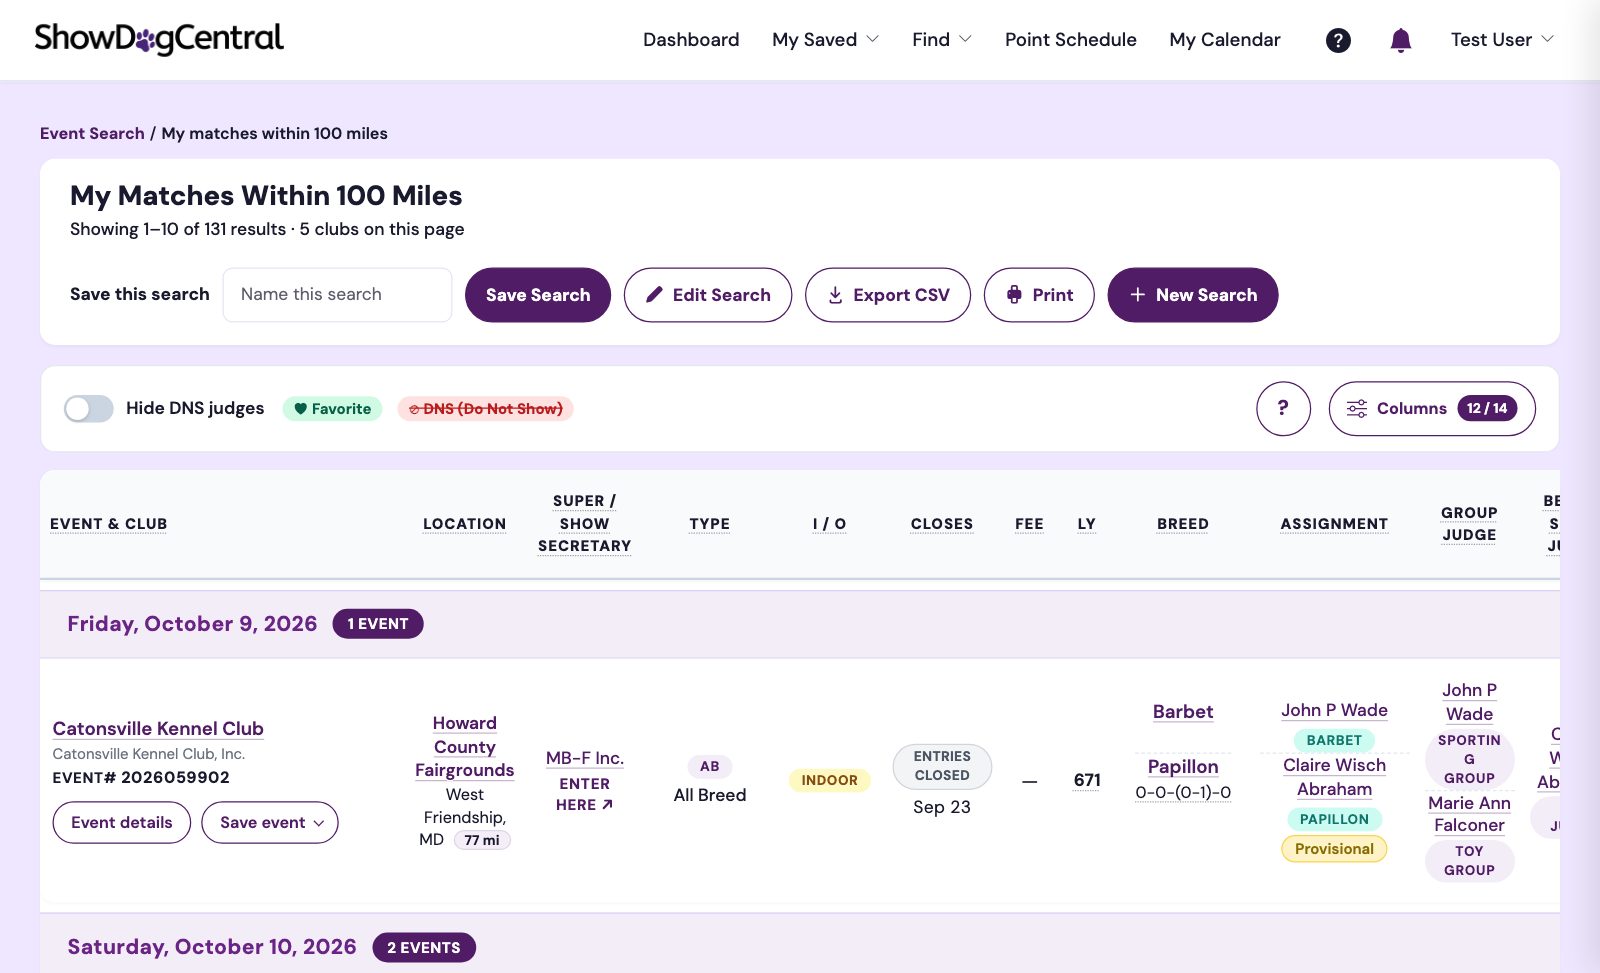This screenshot has width=1600, height=973.
Task: Open My Calendar page
Action: (1224, 40)
